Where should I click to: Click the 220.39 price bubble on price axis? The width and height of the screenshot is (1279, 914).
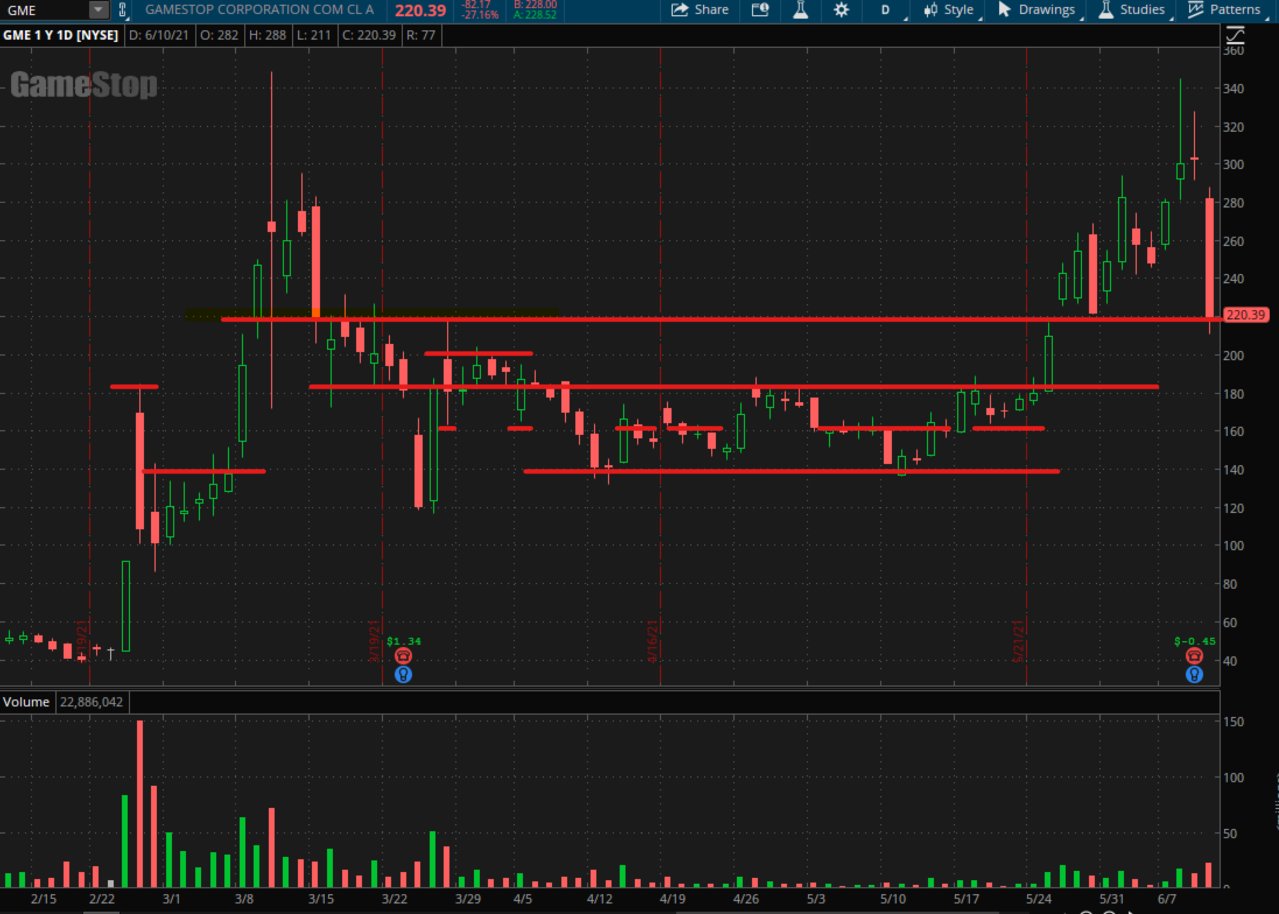tap(1247, 315)
